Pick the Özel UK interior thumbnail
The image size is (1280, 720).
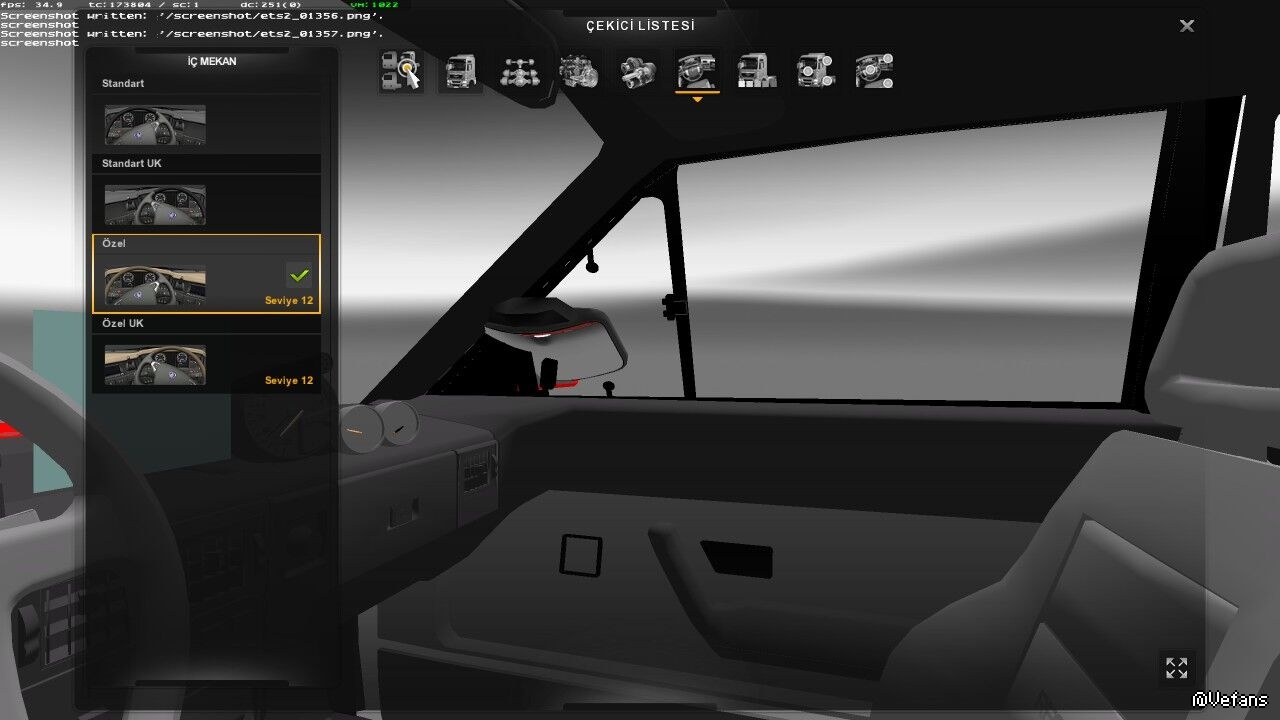point(155,365)
